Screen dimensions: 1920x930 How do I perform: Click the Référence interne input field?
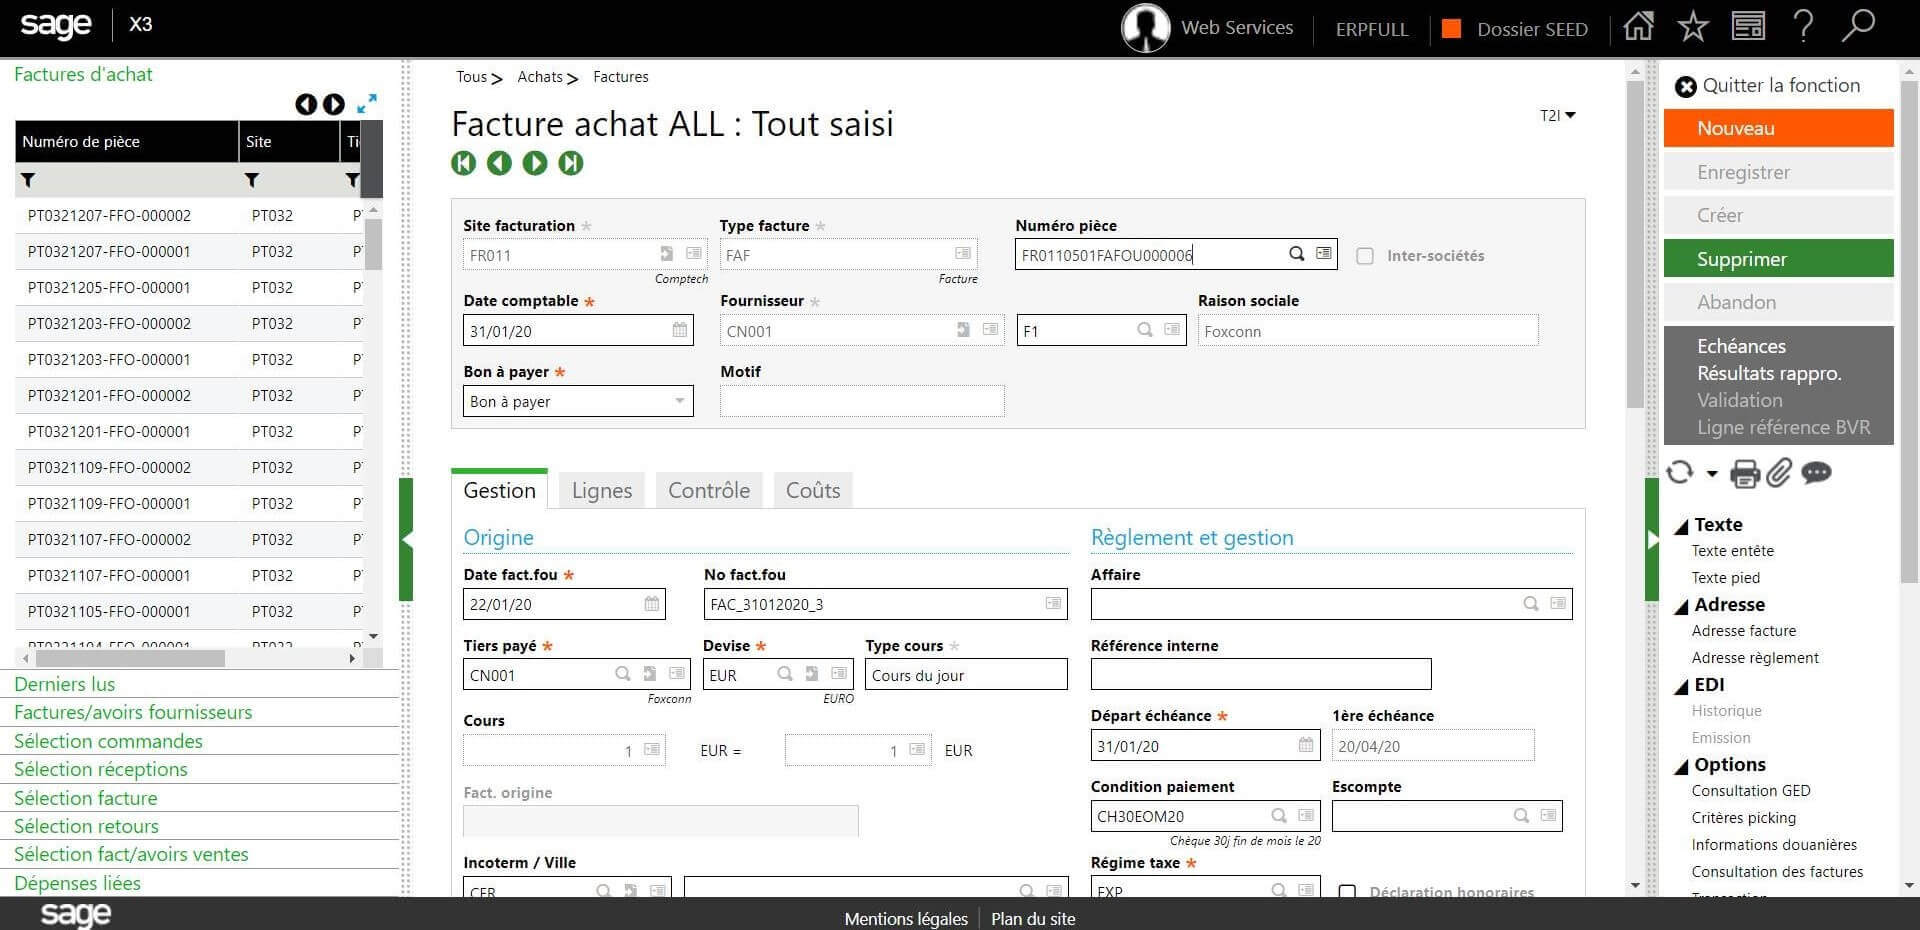tap(1260, 674)
